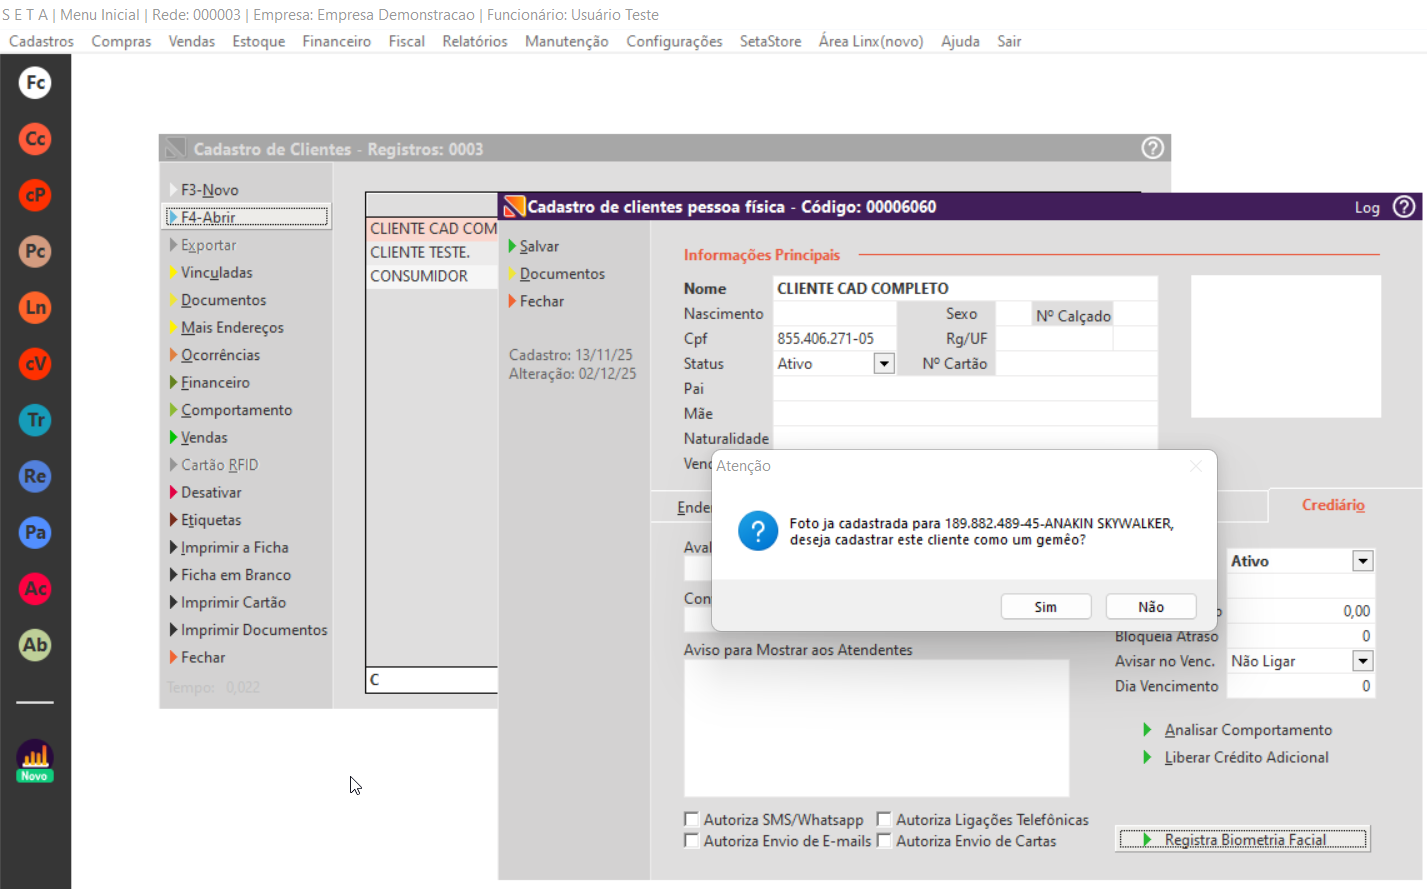Open the SetaStore menu
1427x889 pixels.
click(770, 41)
